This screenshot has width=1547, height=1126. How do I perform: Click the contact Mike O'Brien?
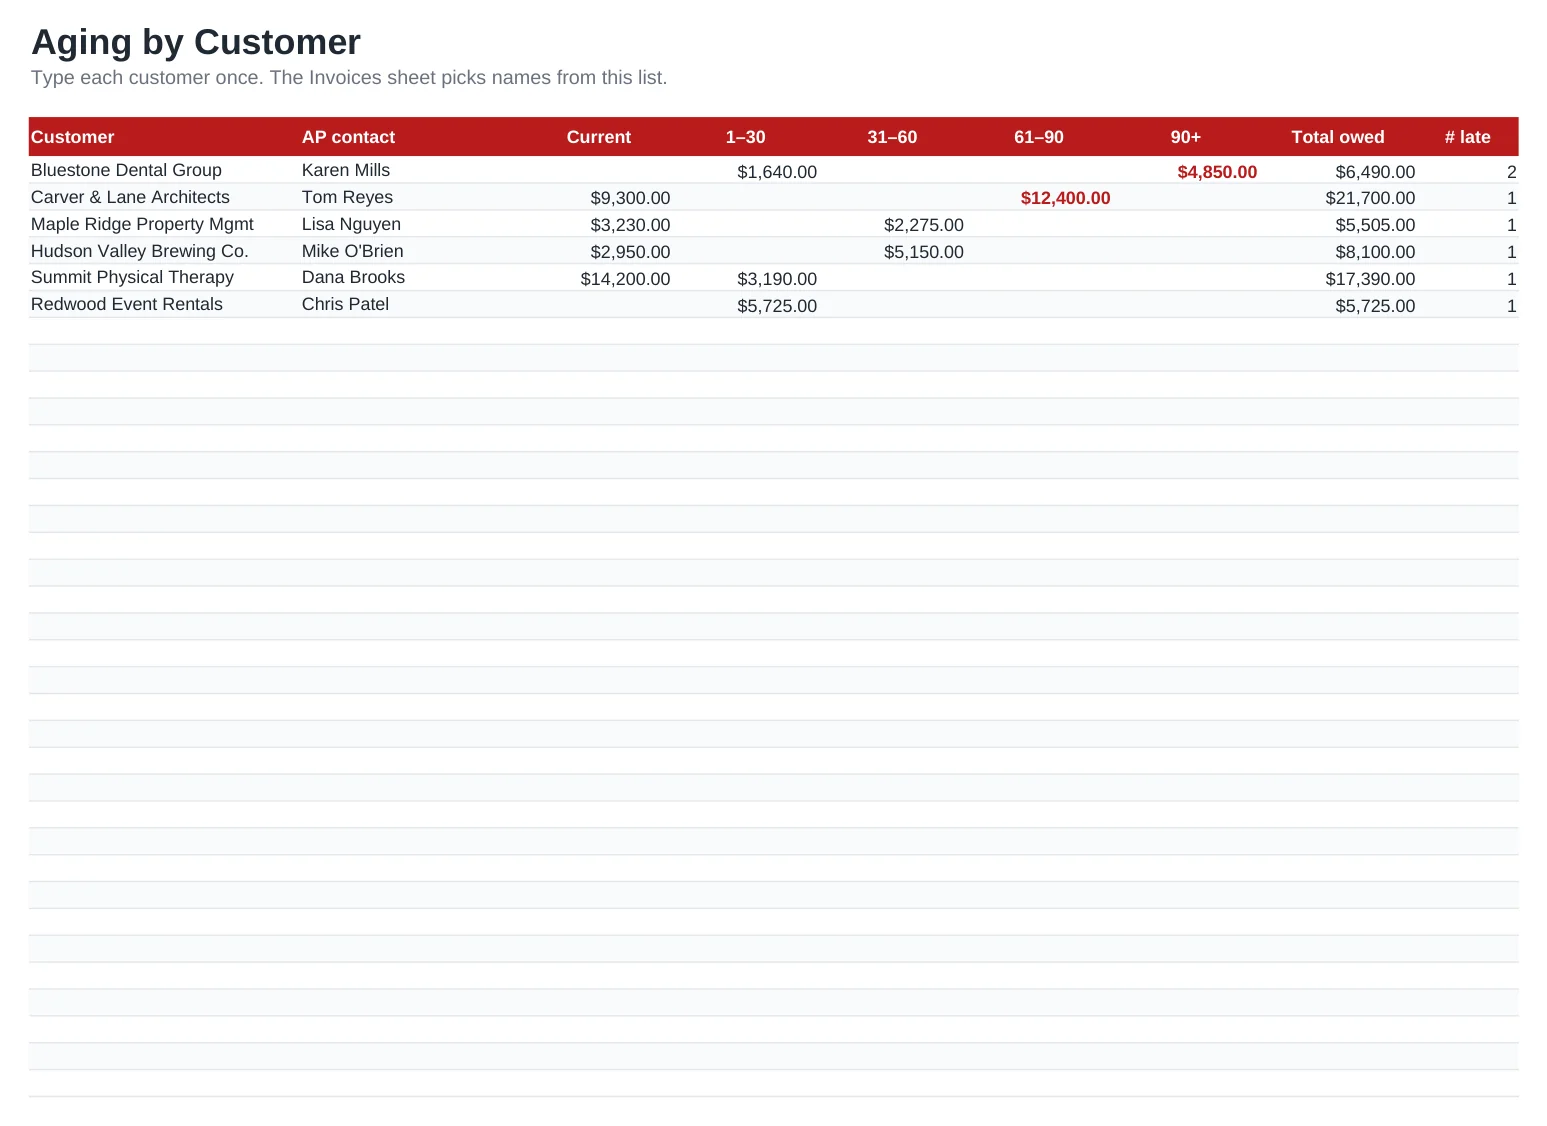tap(352, 251)
